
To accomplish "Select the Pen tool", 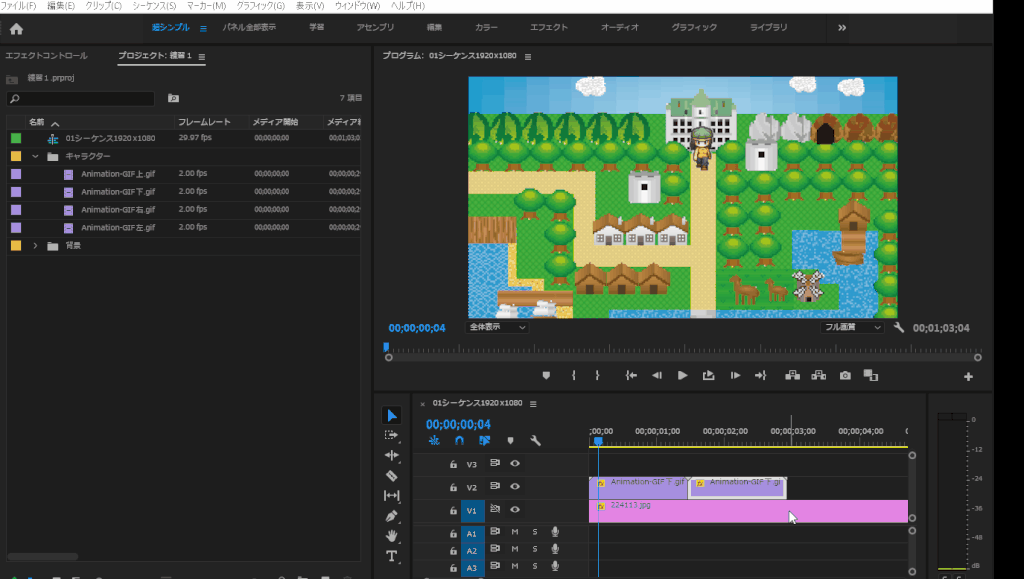I will click(391, 516).
